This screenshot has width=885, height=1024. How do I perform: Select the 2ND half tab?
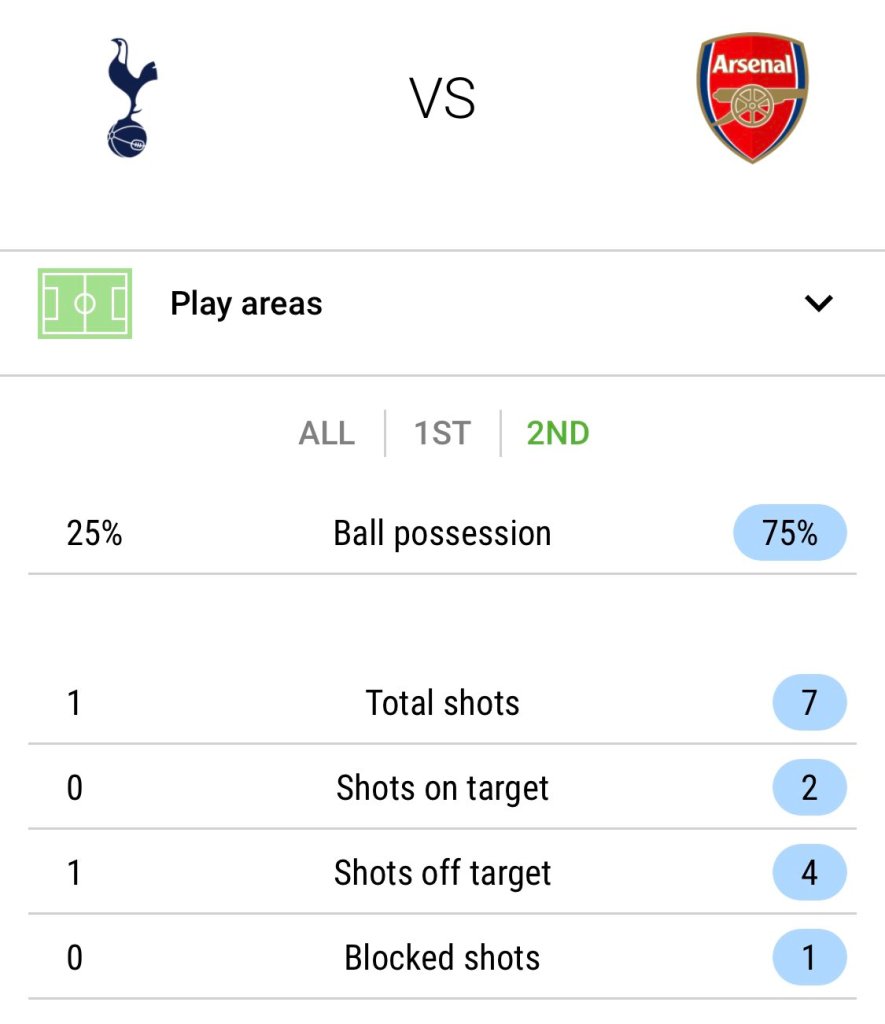(x=558, y=433)
